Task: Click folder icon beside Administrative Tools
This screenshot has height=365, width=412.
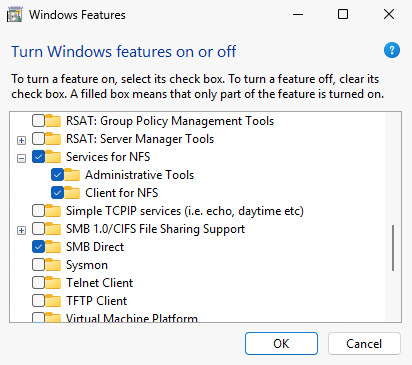Action: tap(72, 175)
